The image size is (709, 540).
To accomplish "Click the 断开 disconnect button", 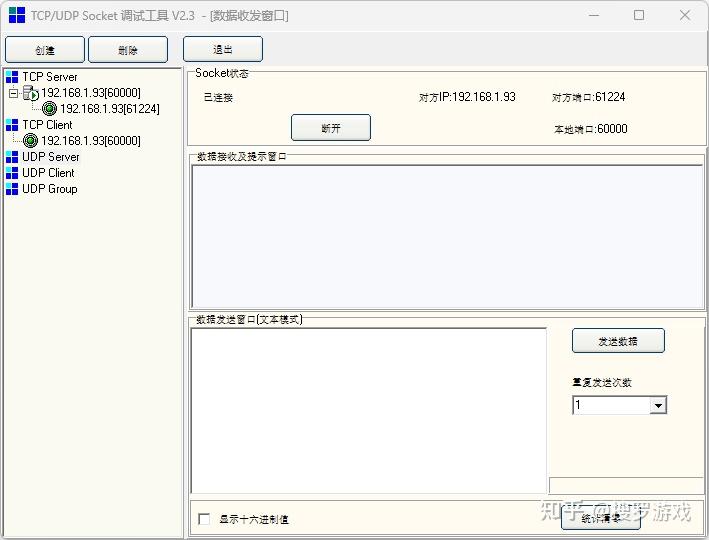I will point(331,128).
